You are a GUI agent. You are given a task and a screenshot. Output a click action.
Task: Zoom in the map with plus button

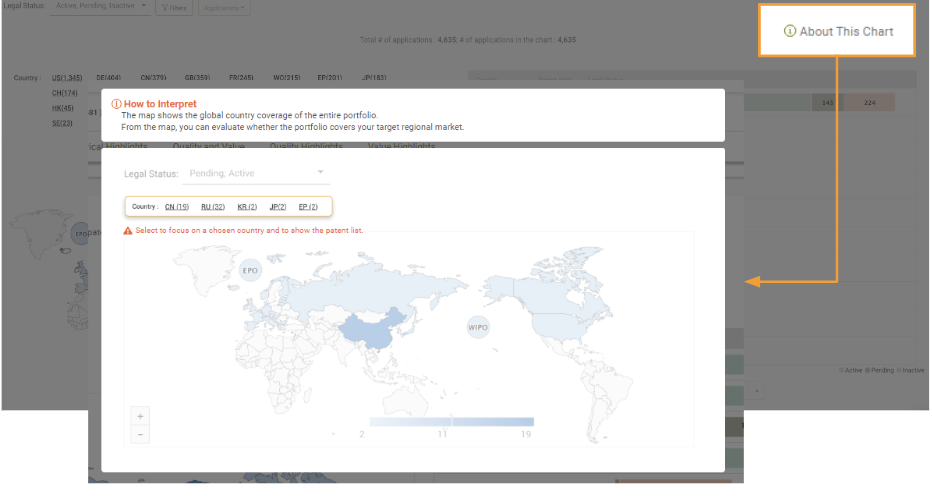140,416
